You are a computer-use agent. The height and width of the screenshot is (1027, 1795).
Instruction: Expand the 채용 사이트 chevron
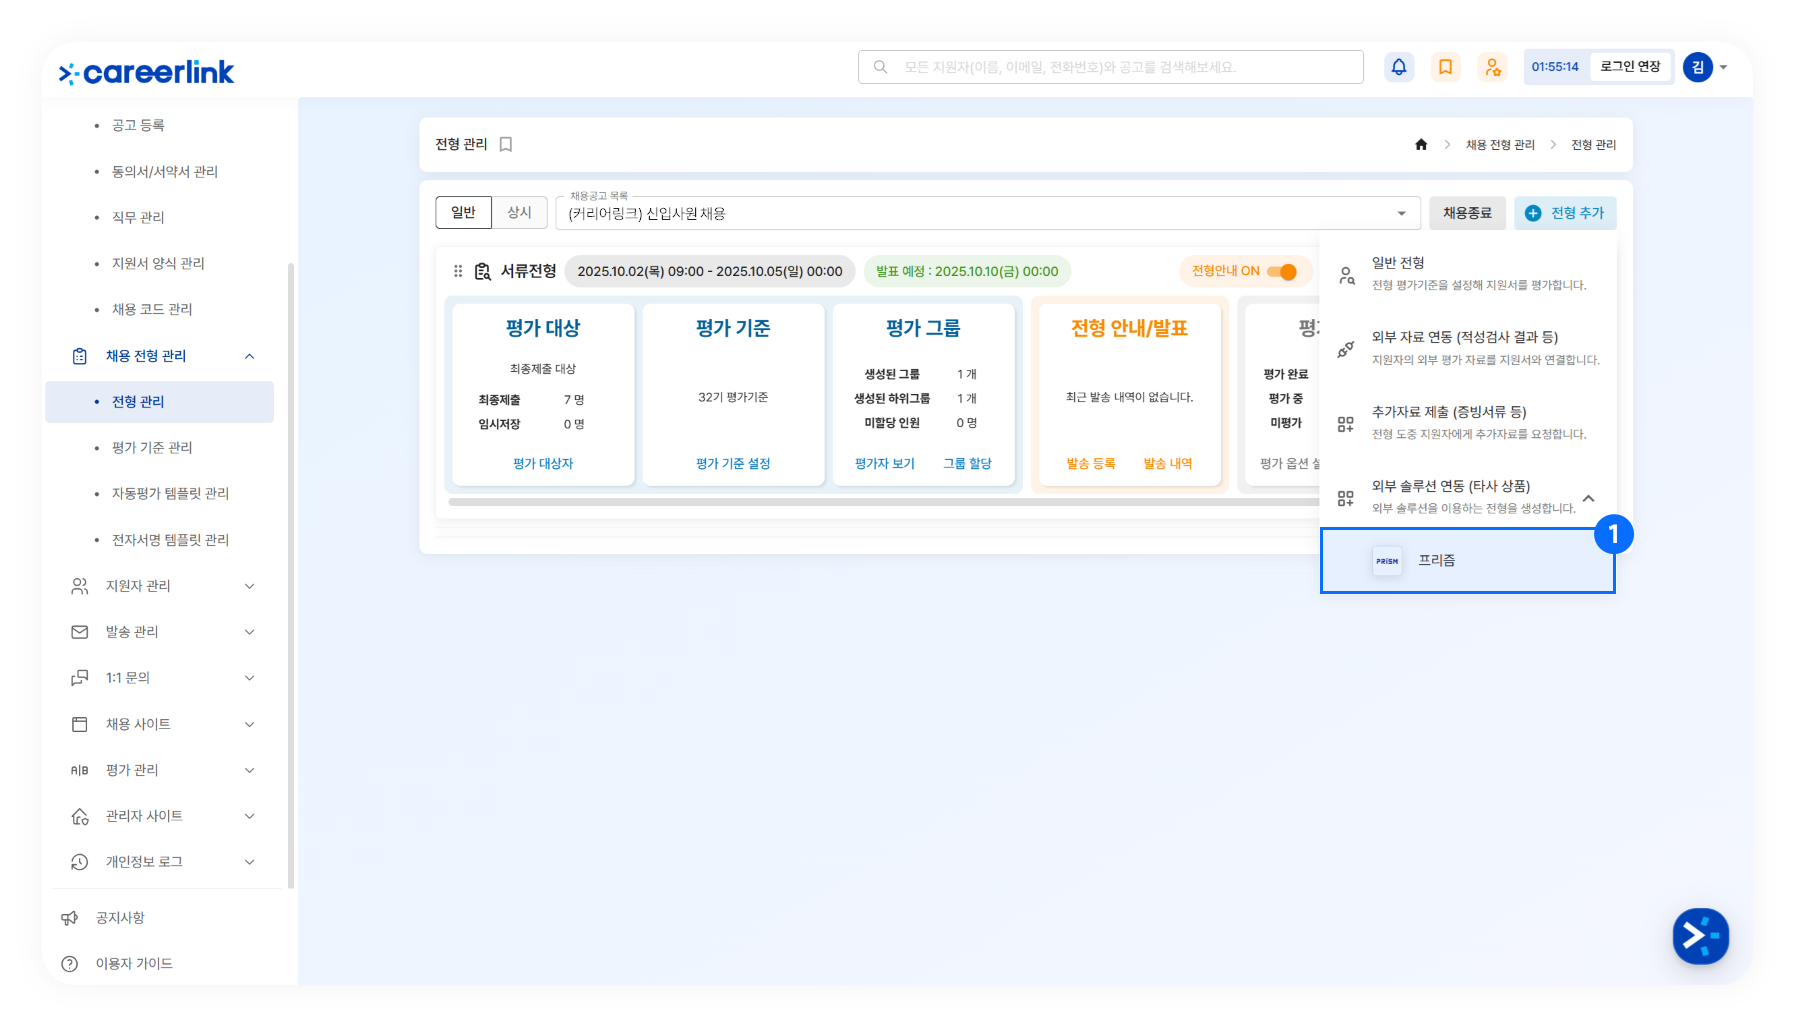coord(250,724)
